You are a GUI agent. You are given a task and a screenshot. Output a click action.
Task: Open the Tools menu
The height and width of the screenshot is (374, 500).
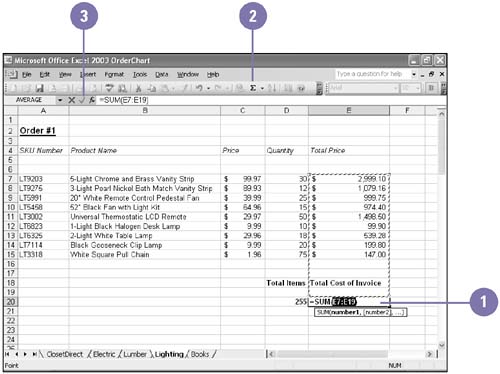coord(140,74)
